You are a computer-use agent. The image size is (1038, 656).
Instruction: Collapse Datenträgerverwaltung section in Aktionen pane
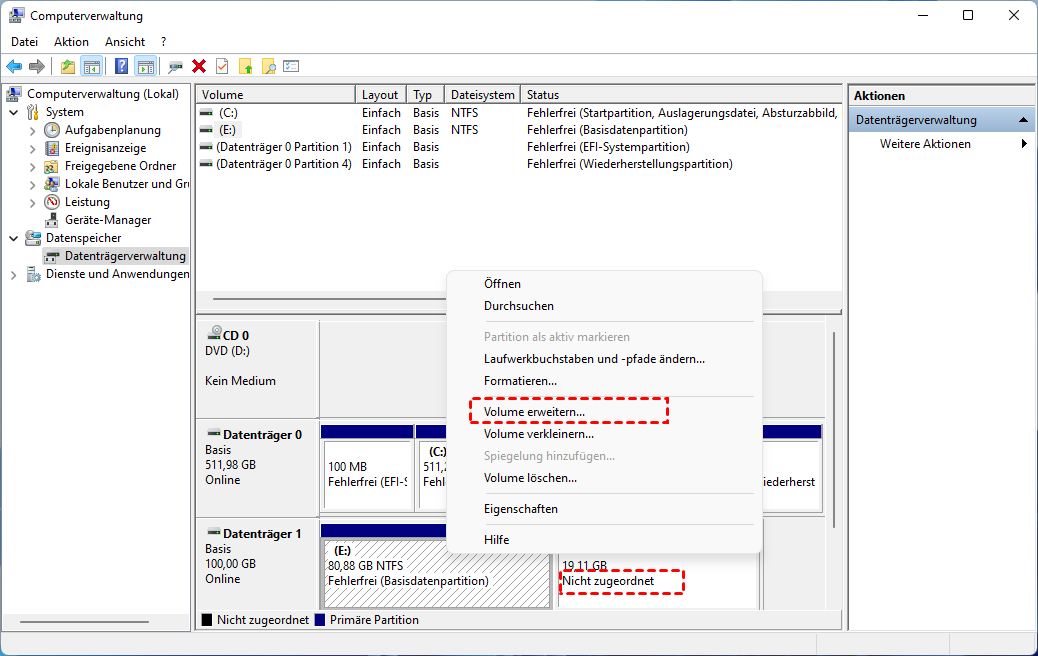point(1023,120)
